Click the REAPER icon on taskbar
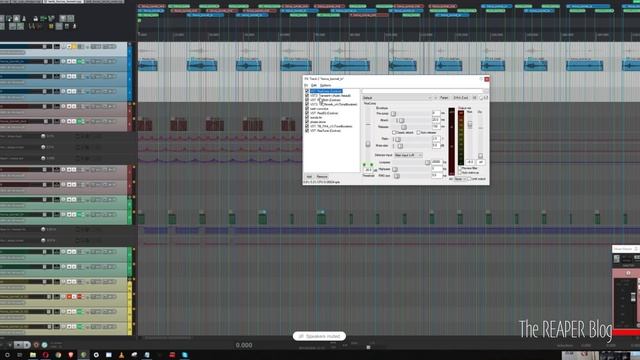This screenshot has width=640, height=360. (83, 355)
